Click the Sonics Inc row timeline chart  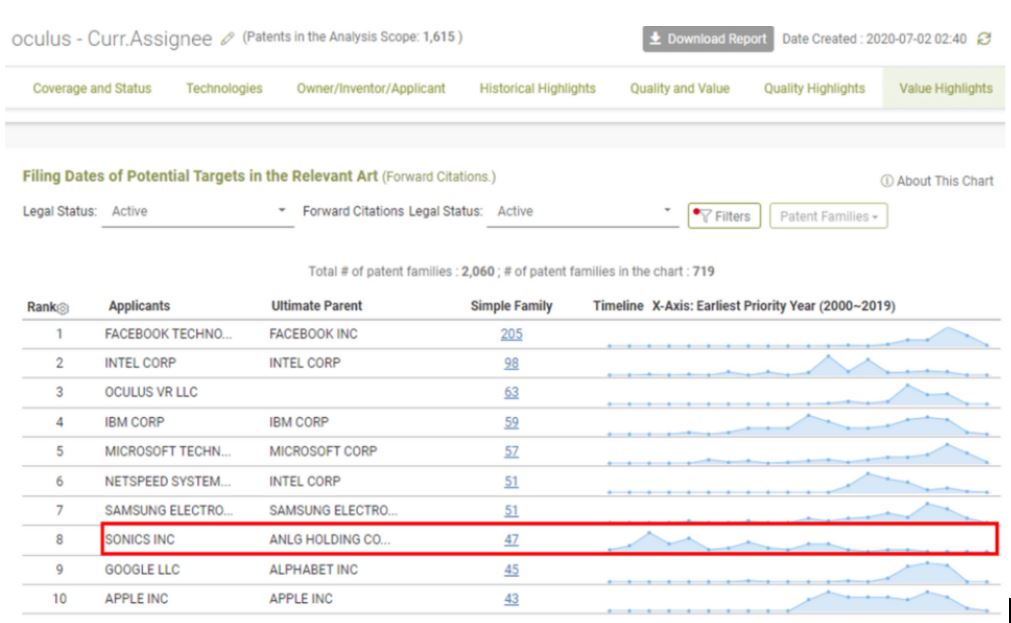798,540
